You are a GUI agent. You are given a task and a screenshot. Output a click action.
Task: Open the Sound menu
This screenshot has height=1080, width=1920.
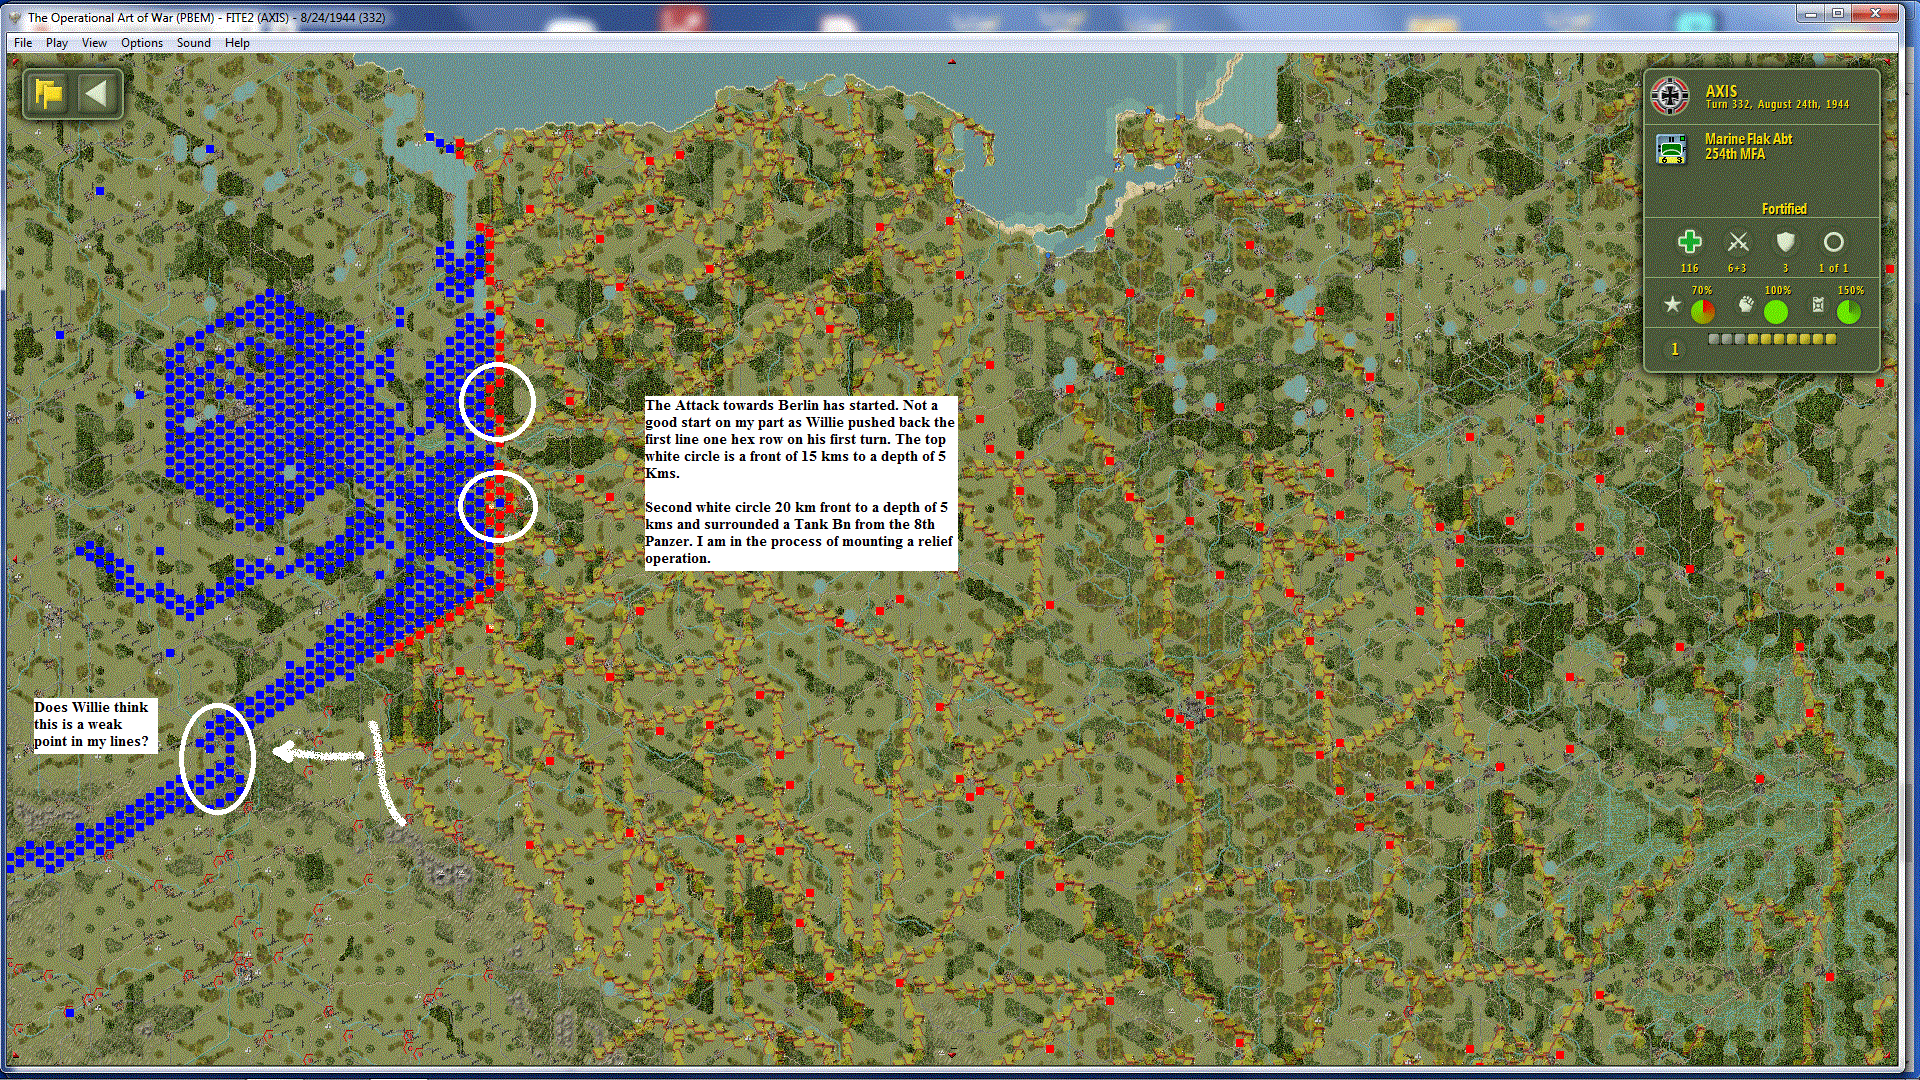click(x=193, y=43)
